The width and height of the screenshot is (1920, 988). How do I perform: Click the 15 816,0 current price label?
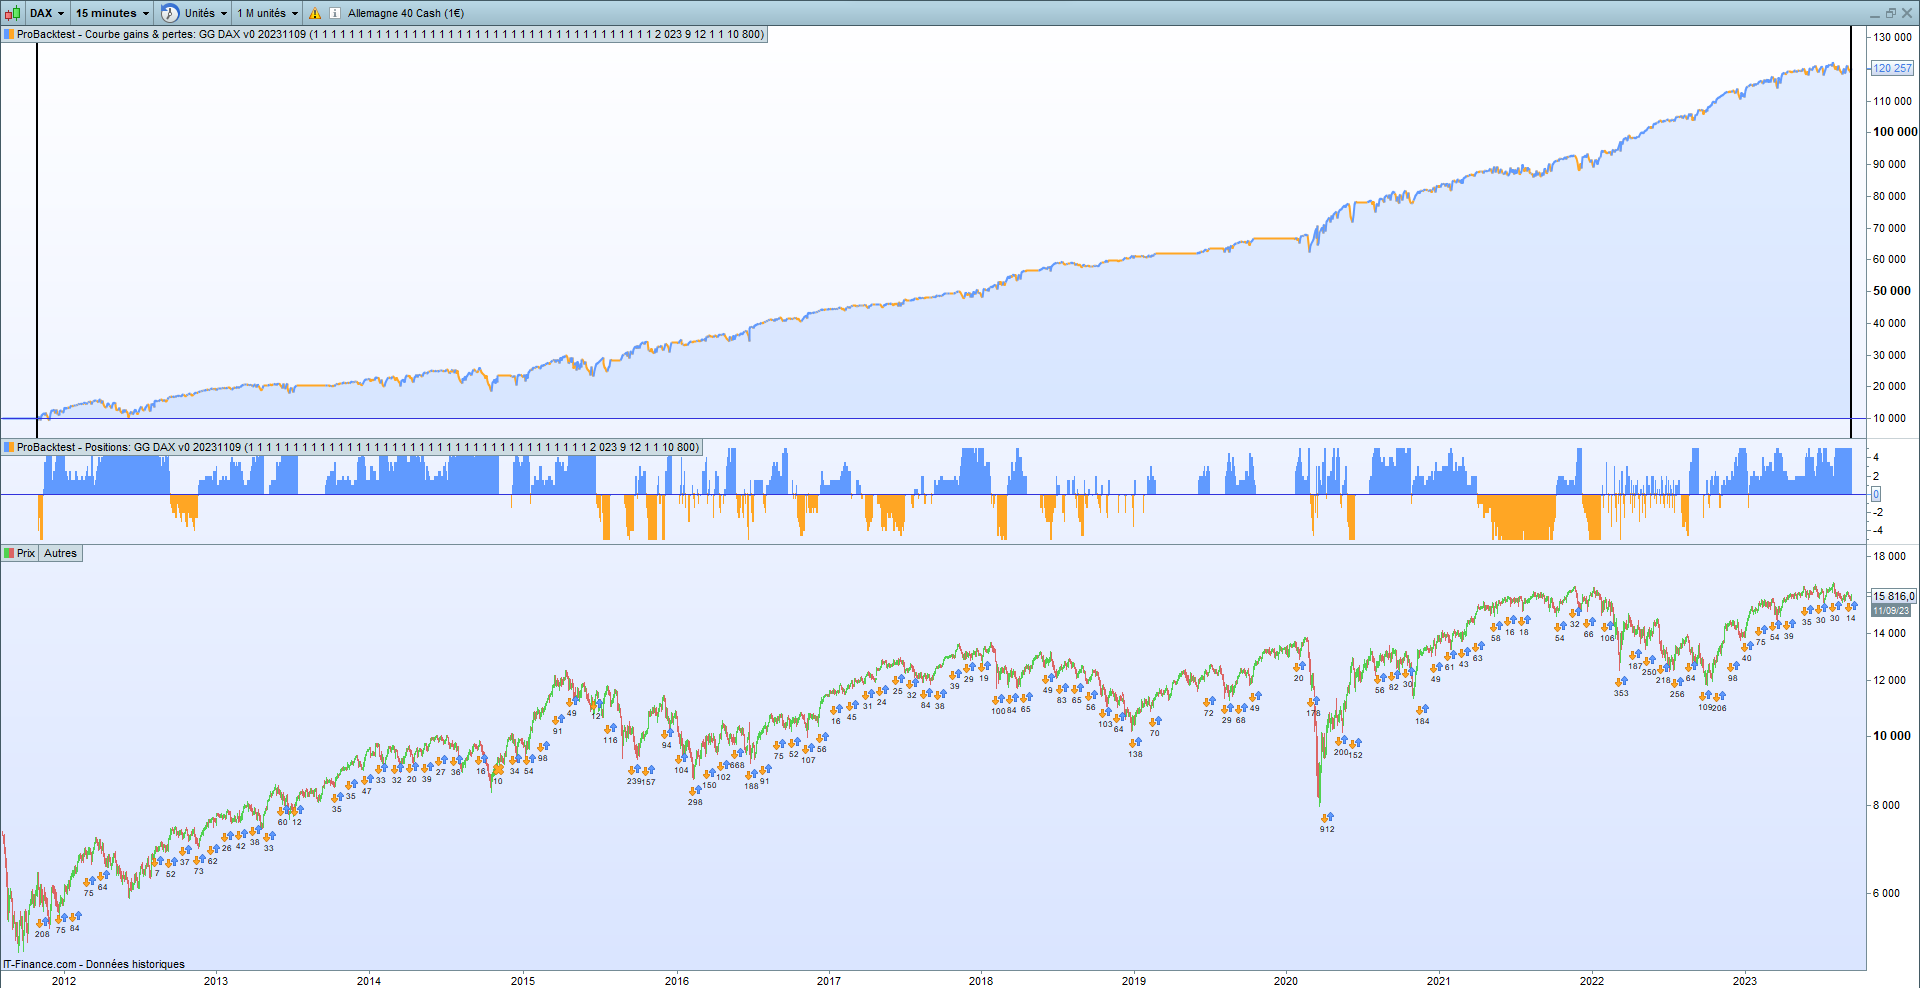(x=1893, y=596)
